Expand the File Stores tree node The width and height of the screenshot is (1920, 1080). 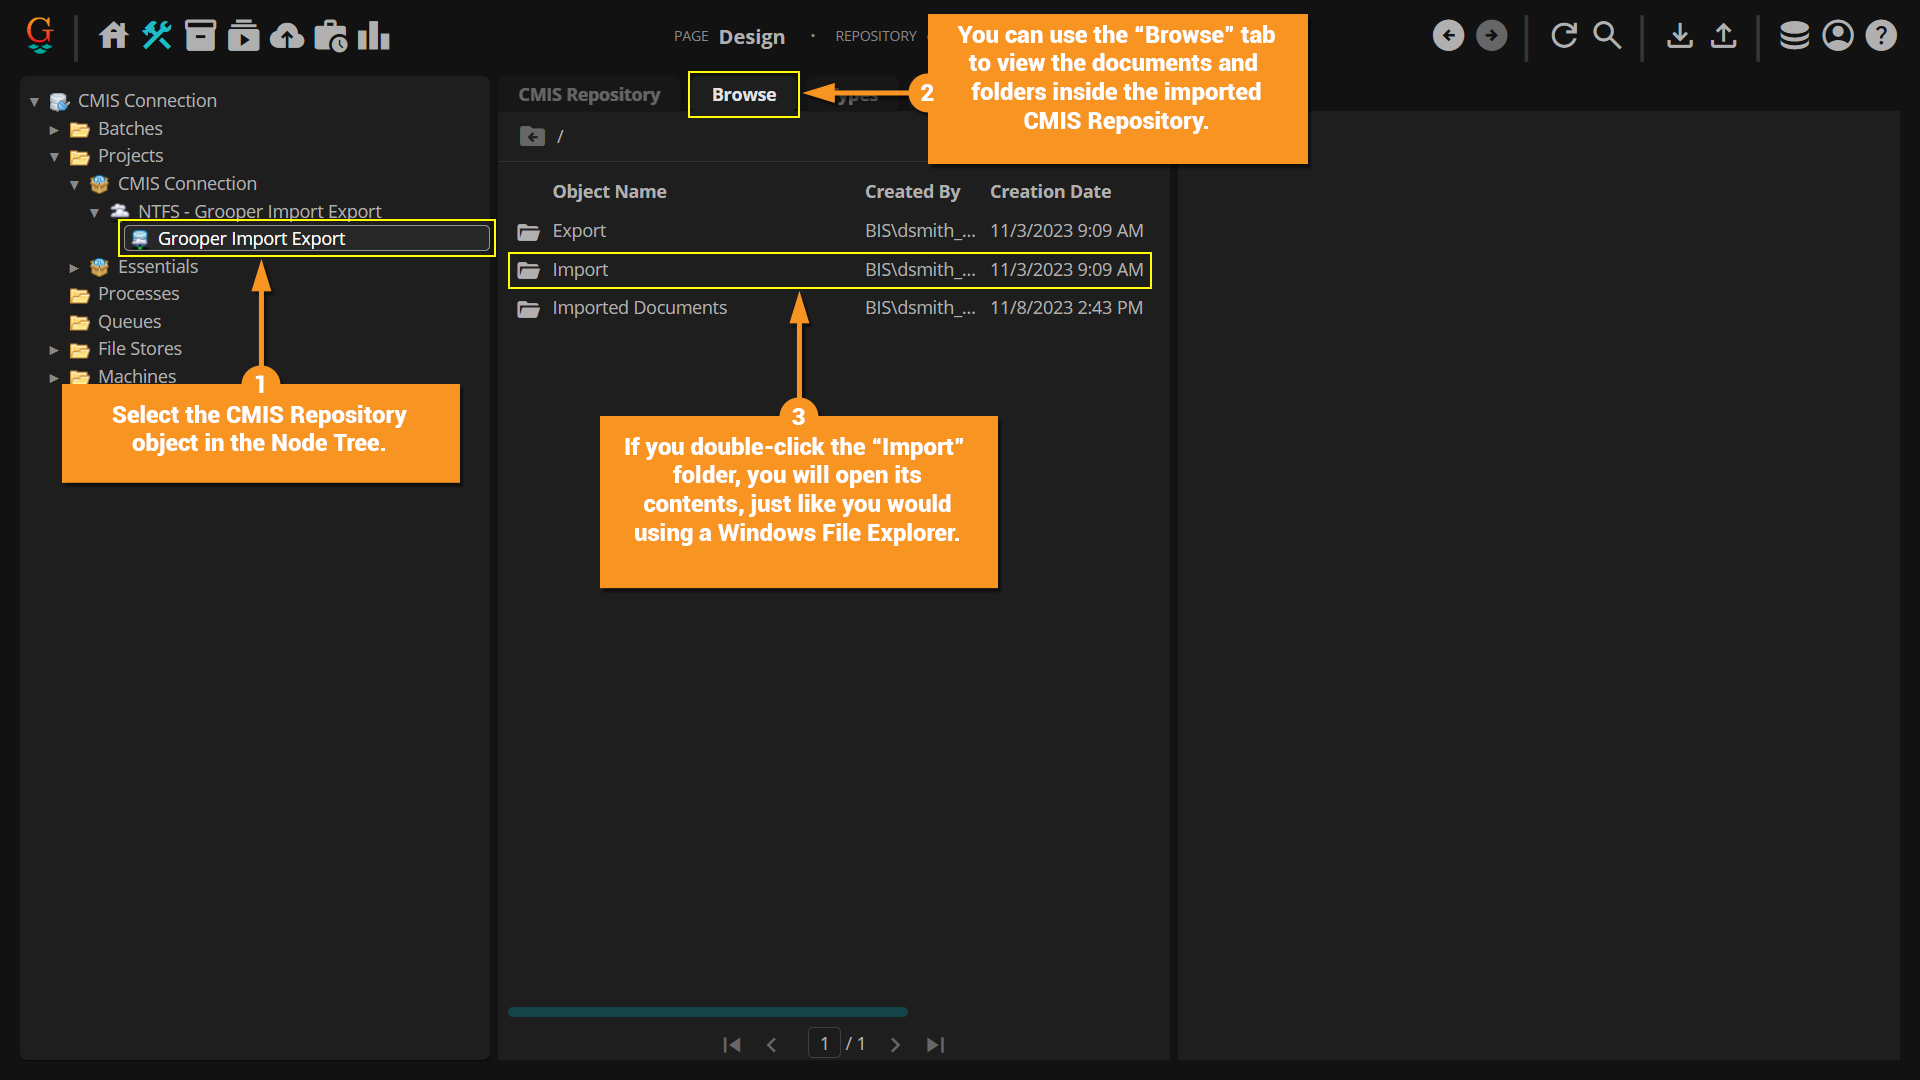pos(54,350)
